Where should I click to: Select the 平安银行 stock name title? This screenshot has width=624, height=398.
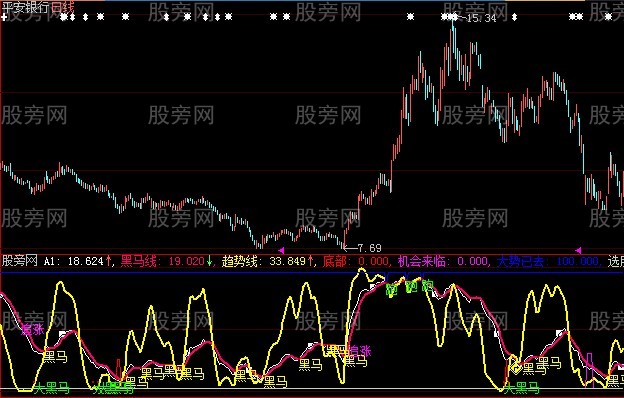25,7
